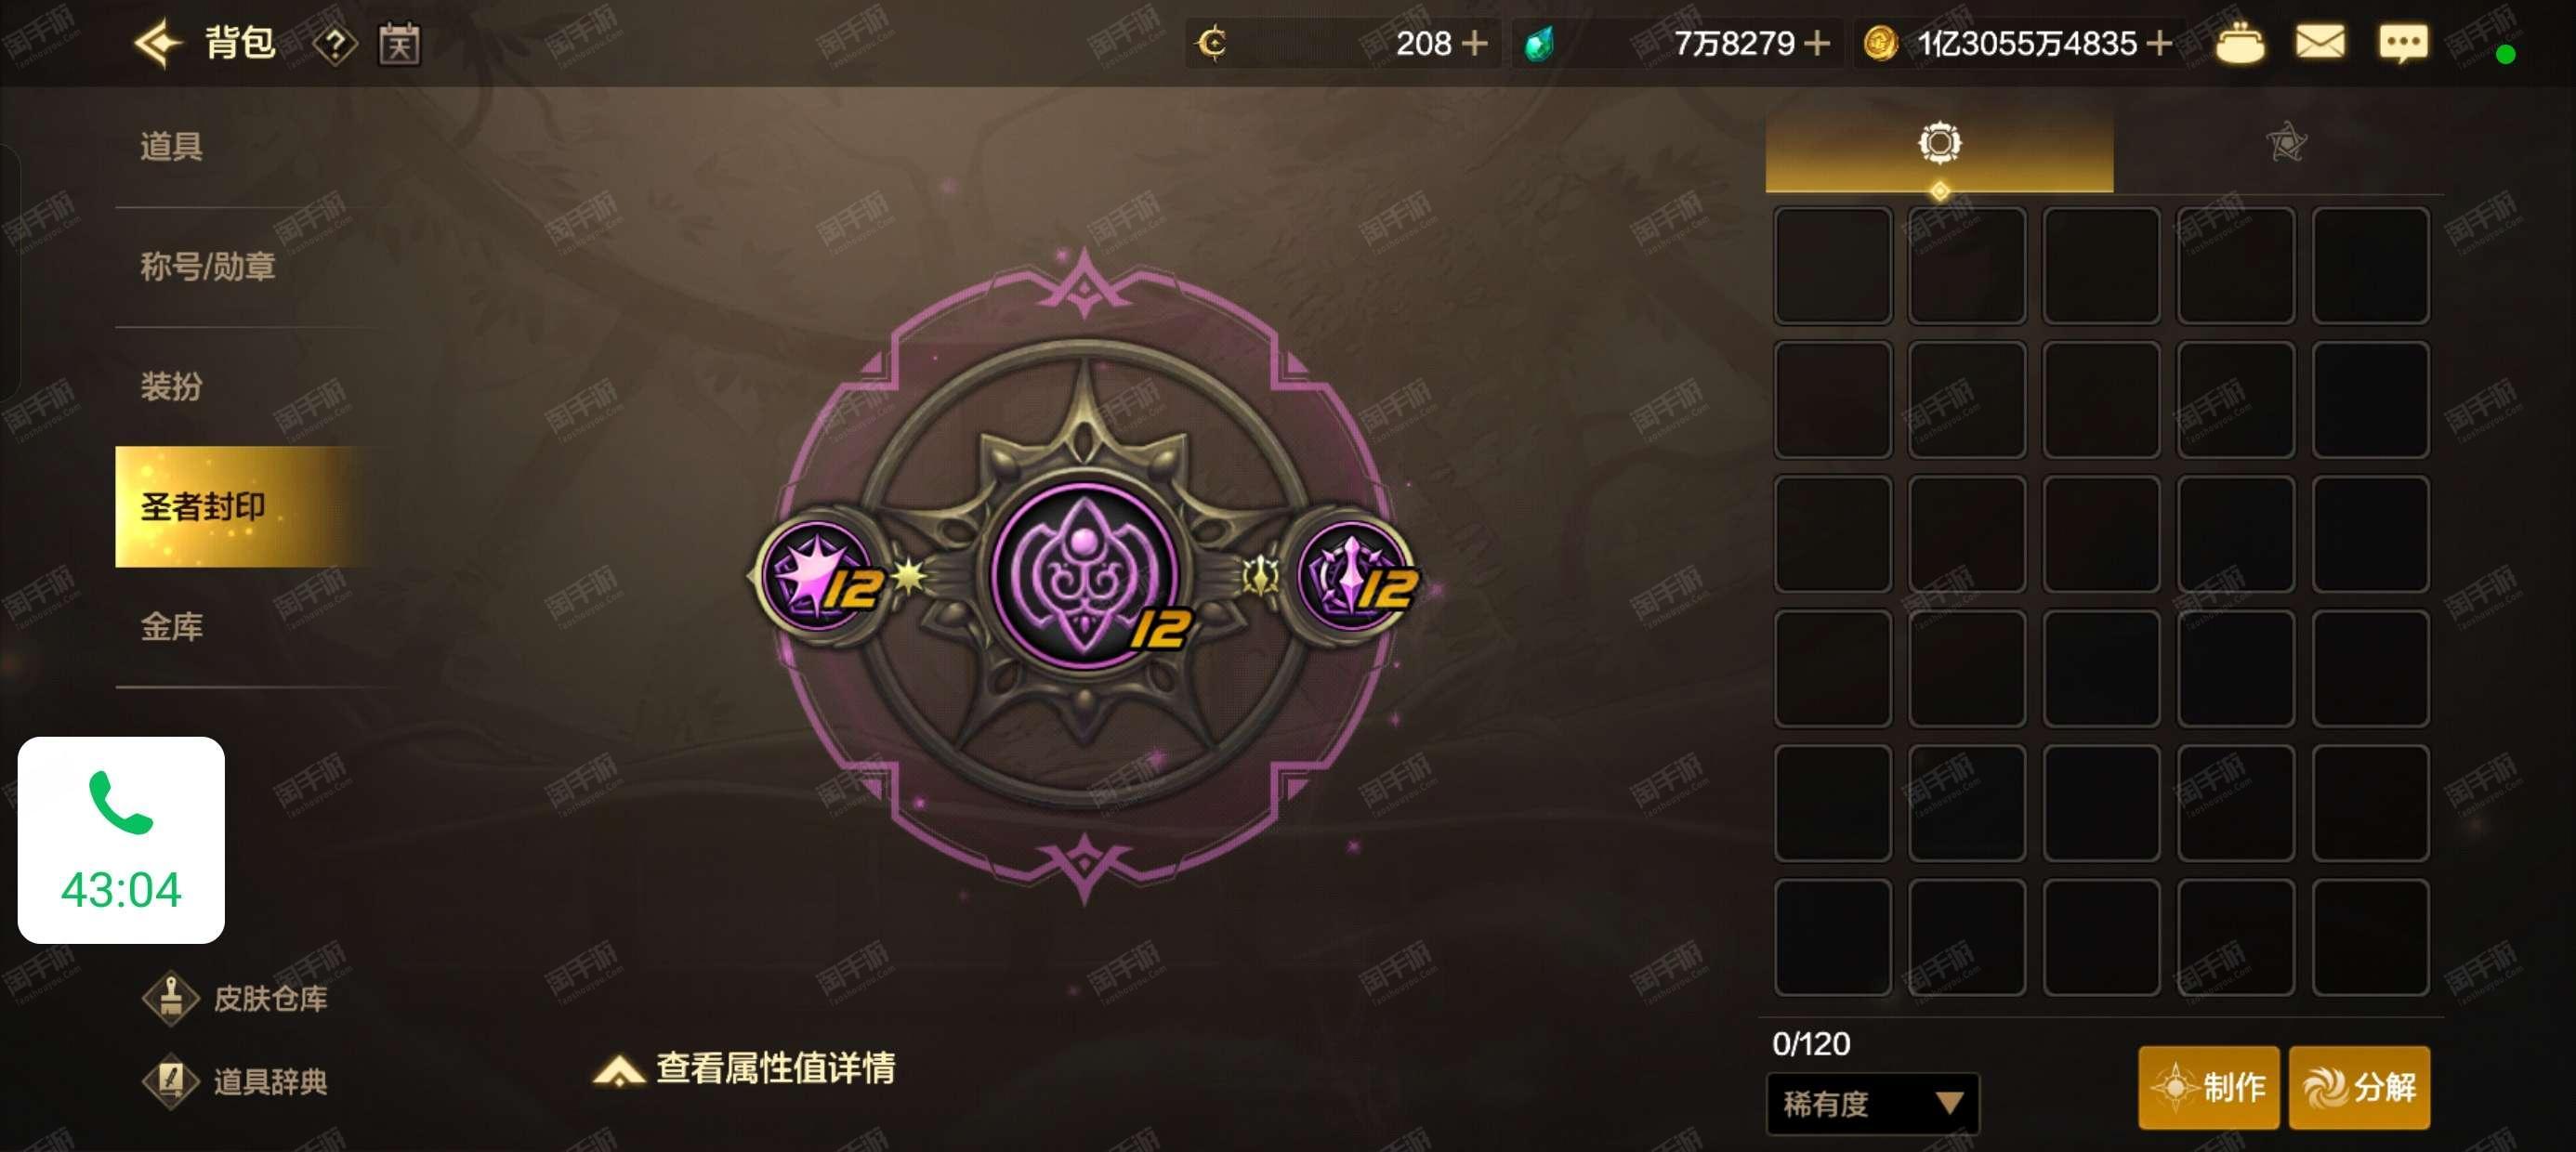The image size is (2576, 1152).
Task: Open the gold pouch shop icon
Action: [2240, 43]
